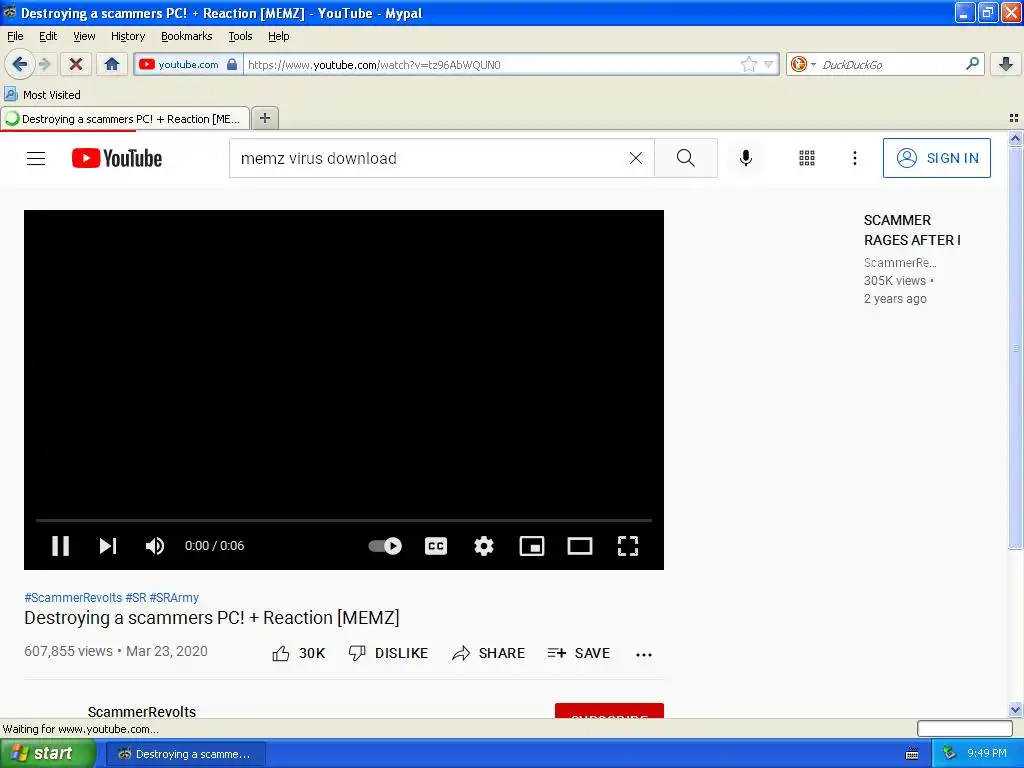The height and width of the screenshot is (768, 1024).
Task: Go back using the browser back arrow
Action: (19, 64)
